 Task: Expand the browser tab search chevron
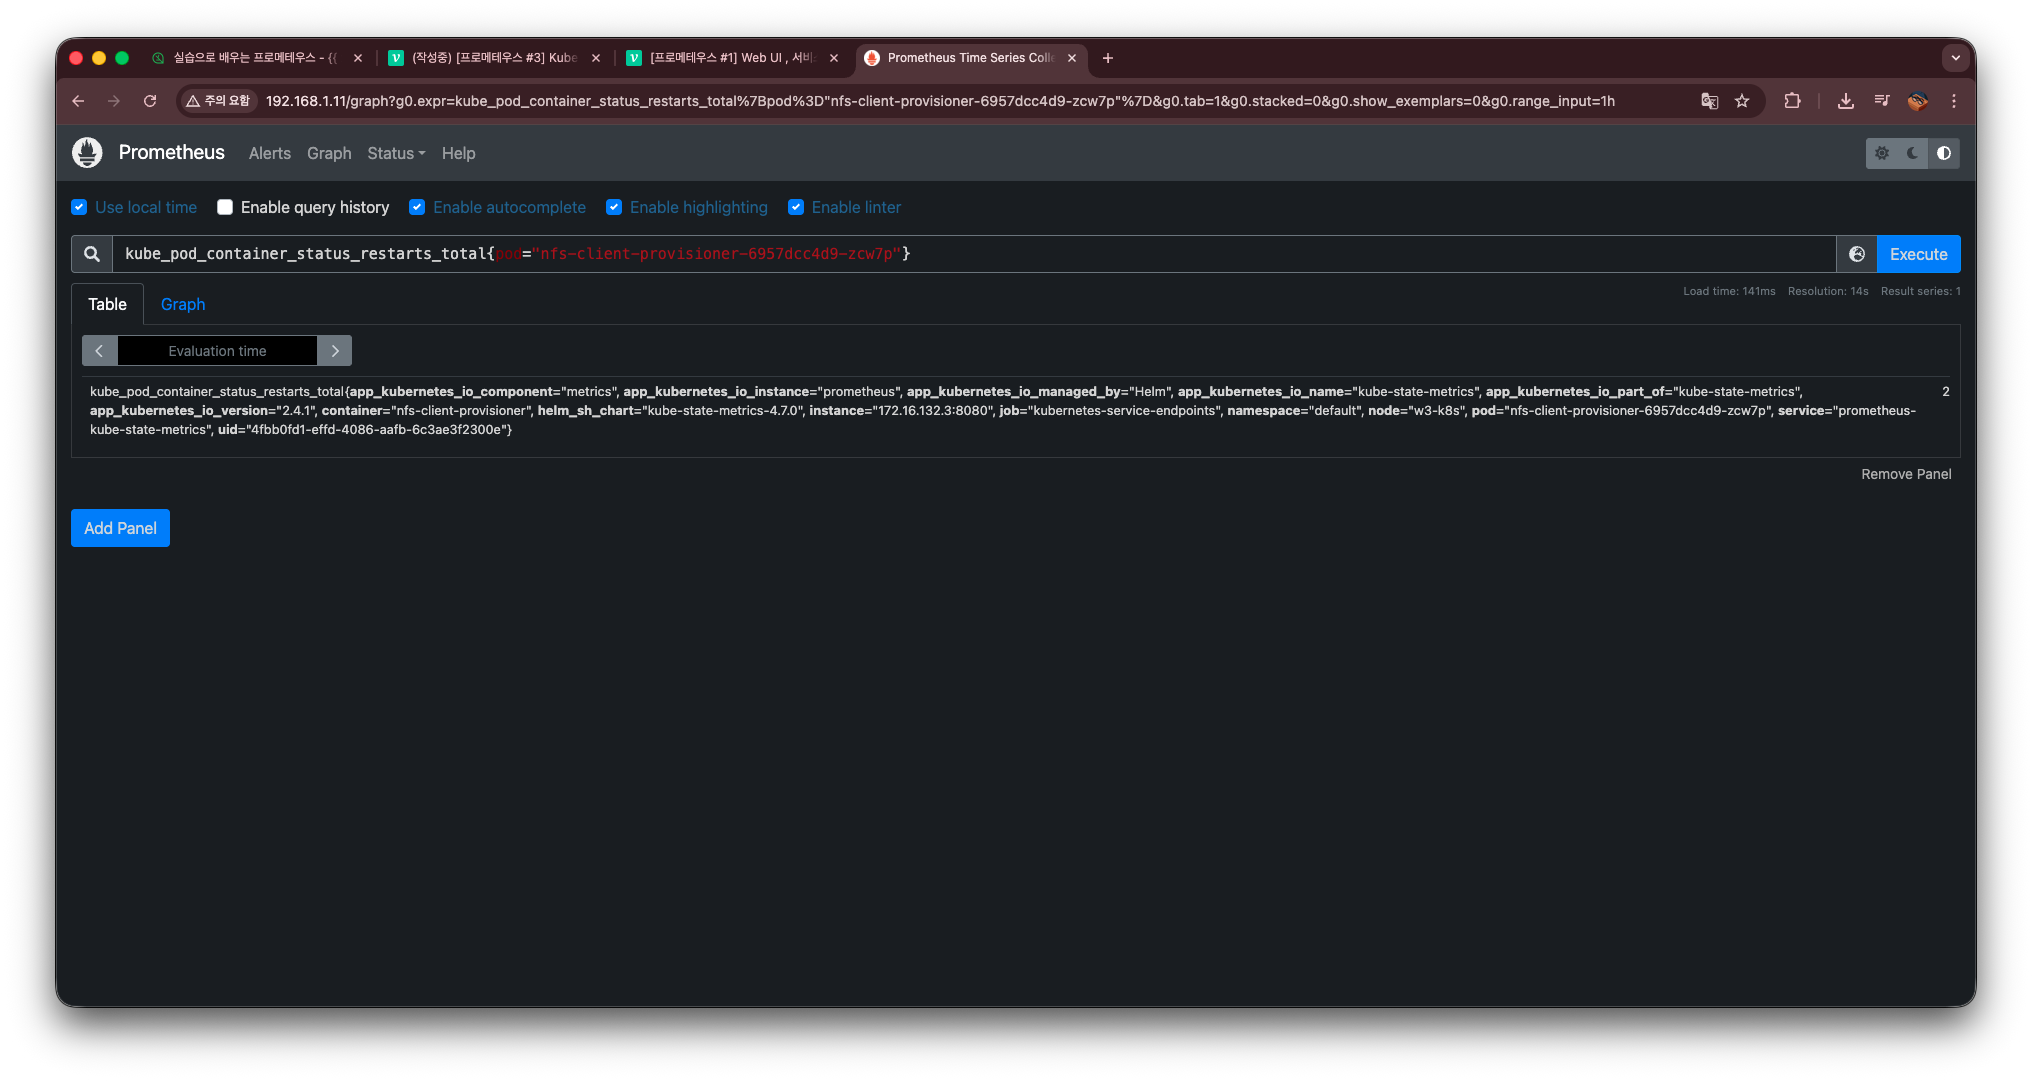coord(1956,58)
